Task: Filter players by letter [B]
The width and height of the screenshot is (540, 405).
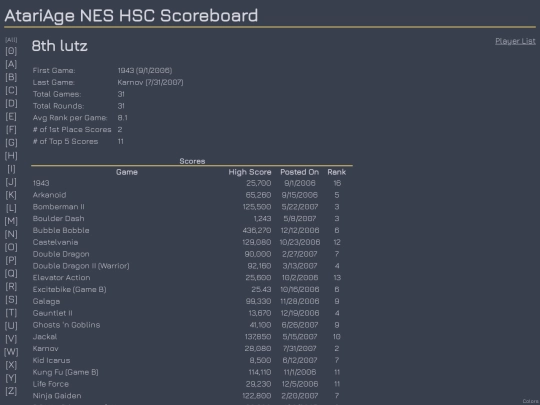Action: (11, 77)
